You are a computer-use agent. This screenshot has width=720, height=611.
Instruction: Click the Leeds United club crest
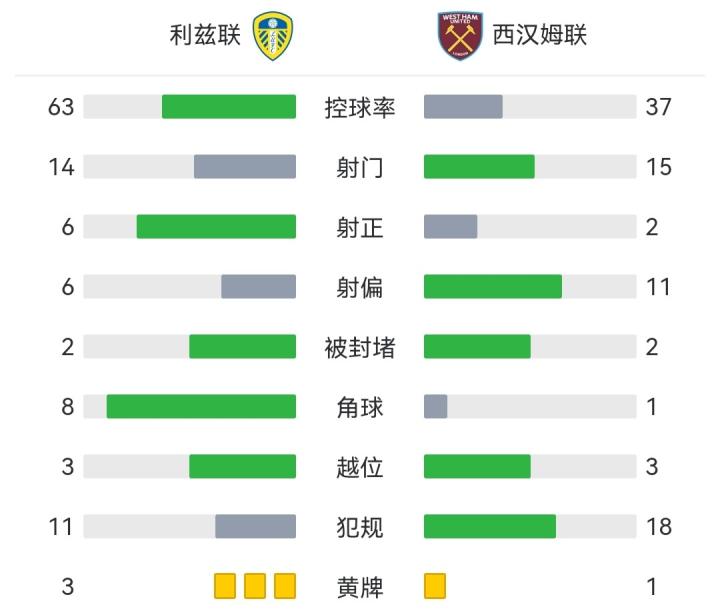coord(274,36)
